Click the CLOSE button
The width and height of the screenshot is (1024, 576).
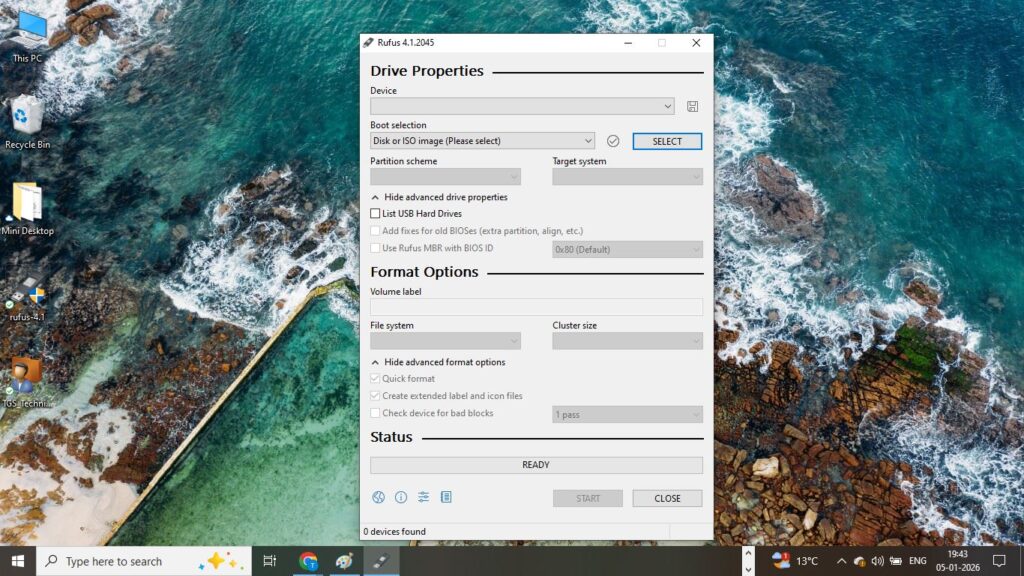tap(667, 498)
